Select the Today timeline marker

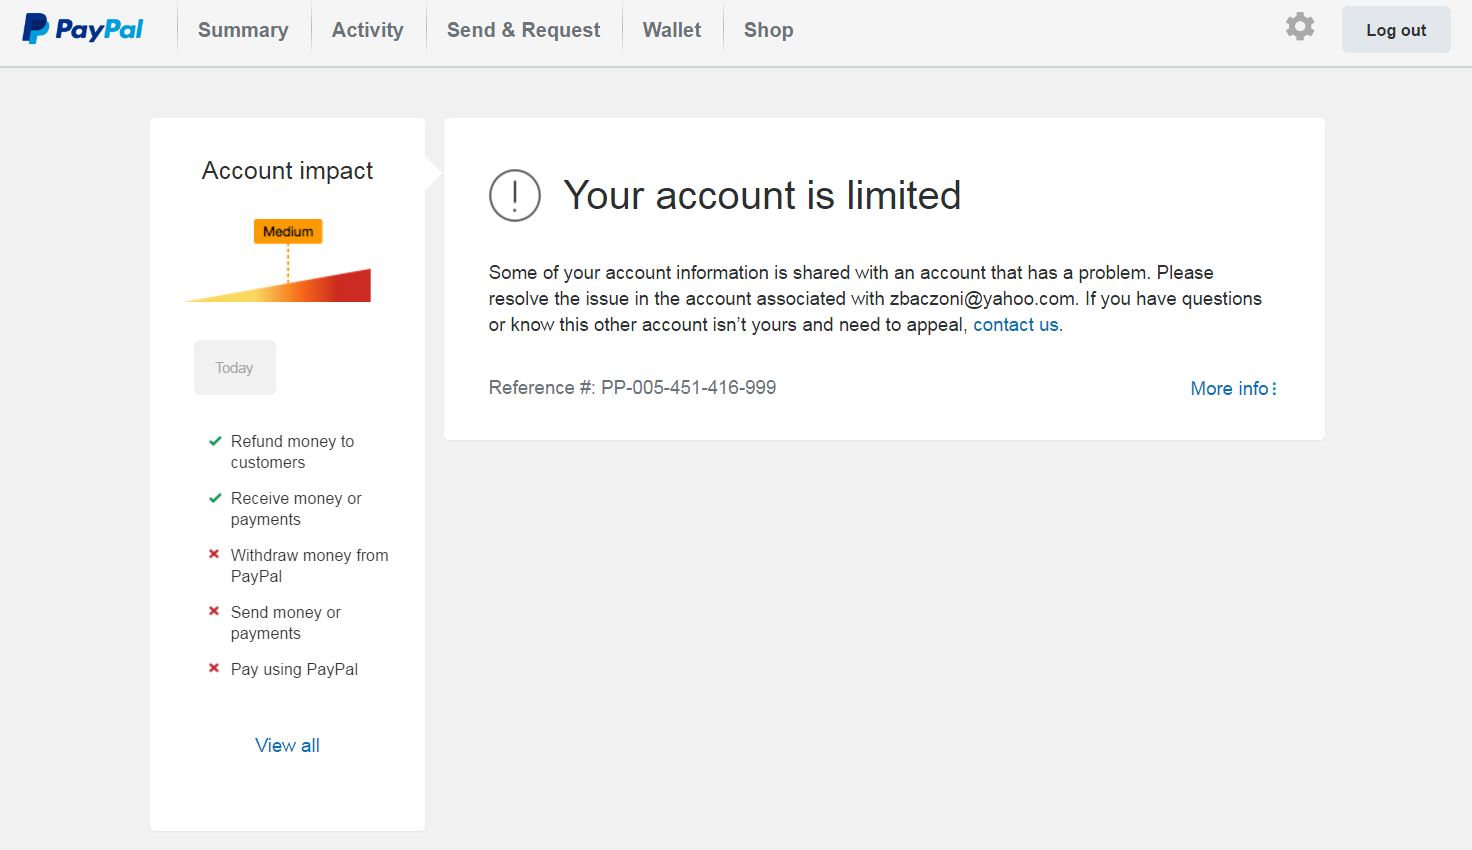pyautogui.click(x=235, y=368)
